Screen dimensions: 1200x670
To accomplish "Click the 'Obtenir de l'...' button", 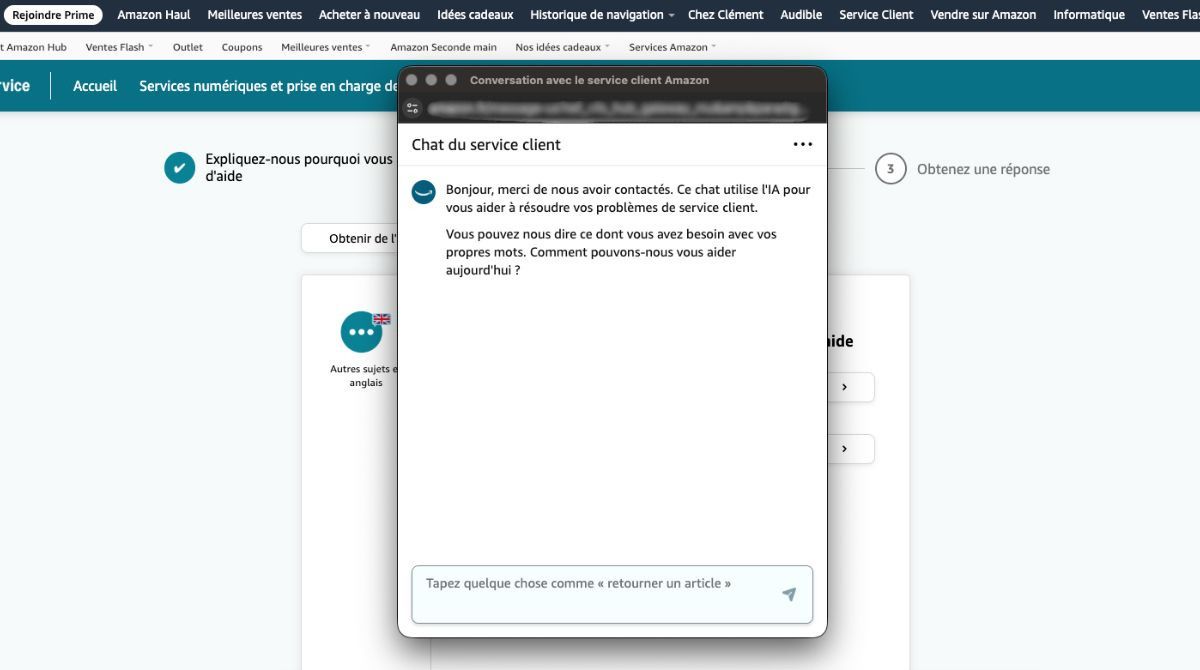I will click(350, 238).
